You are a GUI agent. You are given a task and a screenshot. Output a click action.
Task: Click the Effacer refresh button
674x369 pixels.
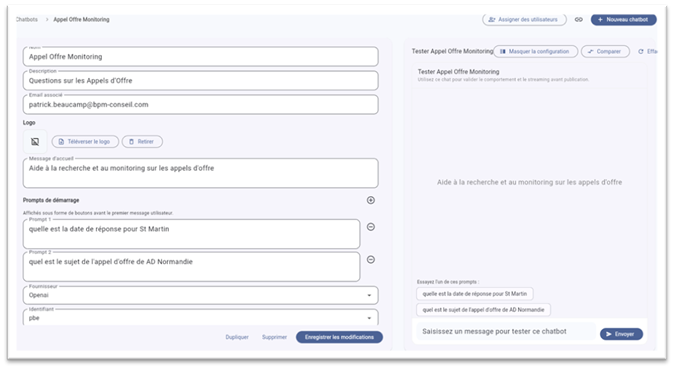coord(647,51)
